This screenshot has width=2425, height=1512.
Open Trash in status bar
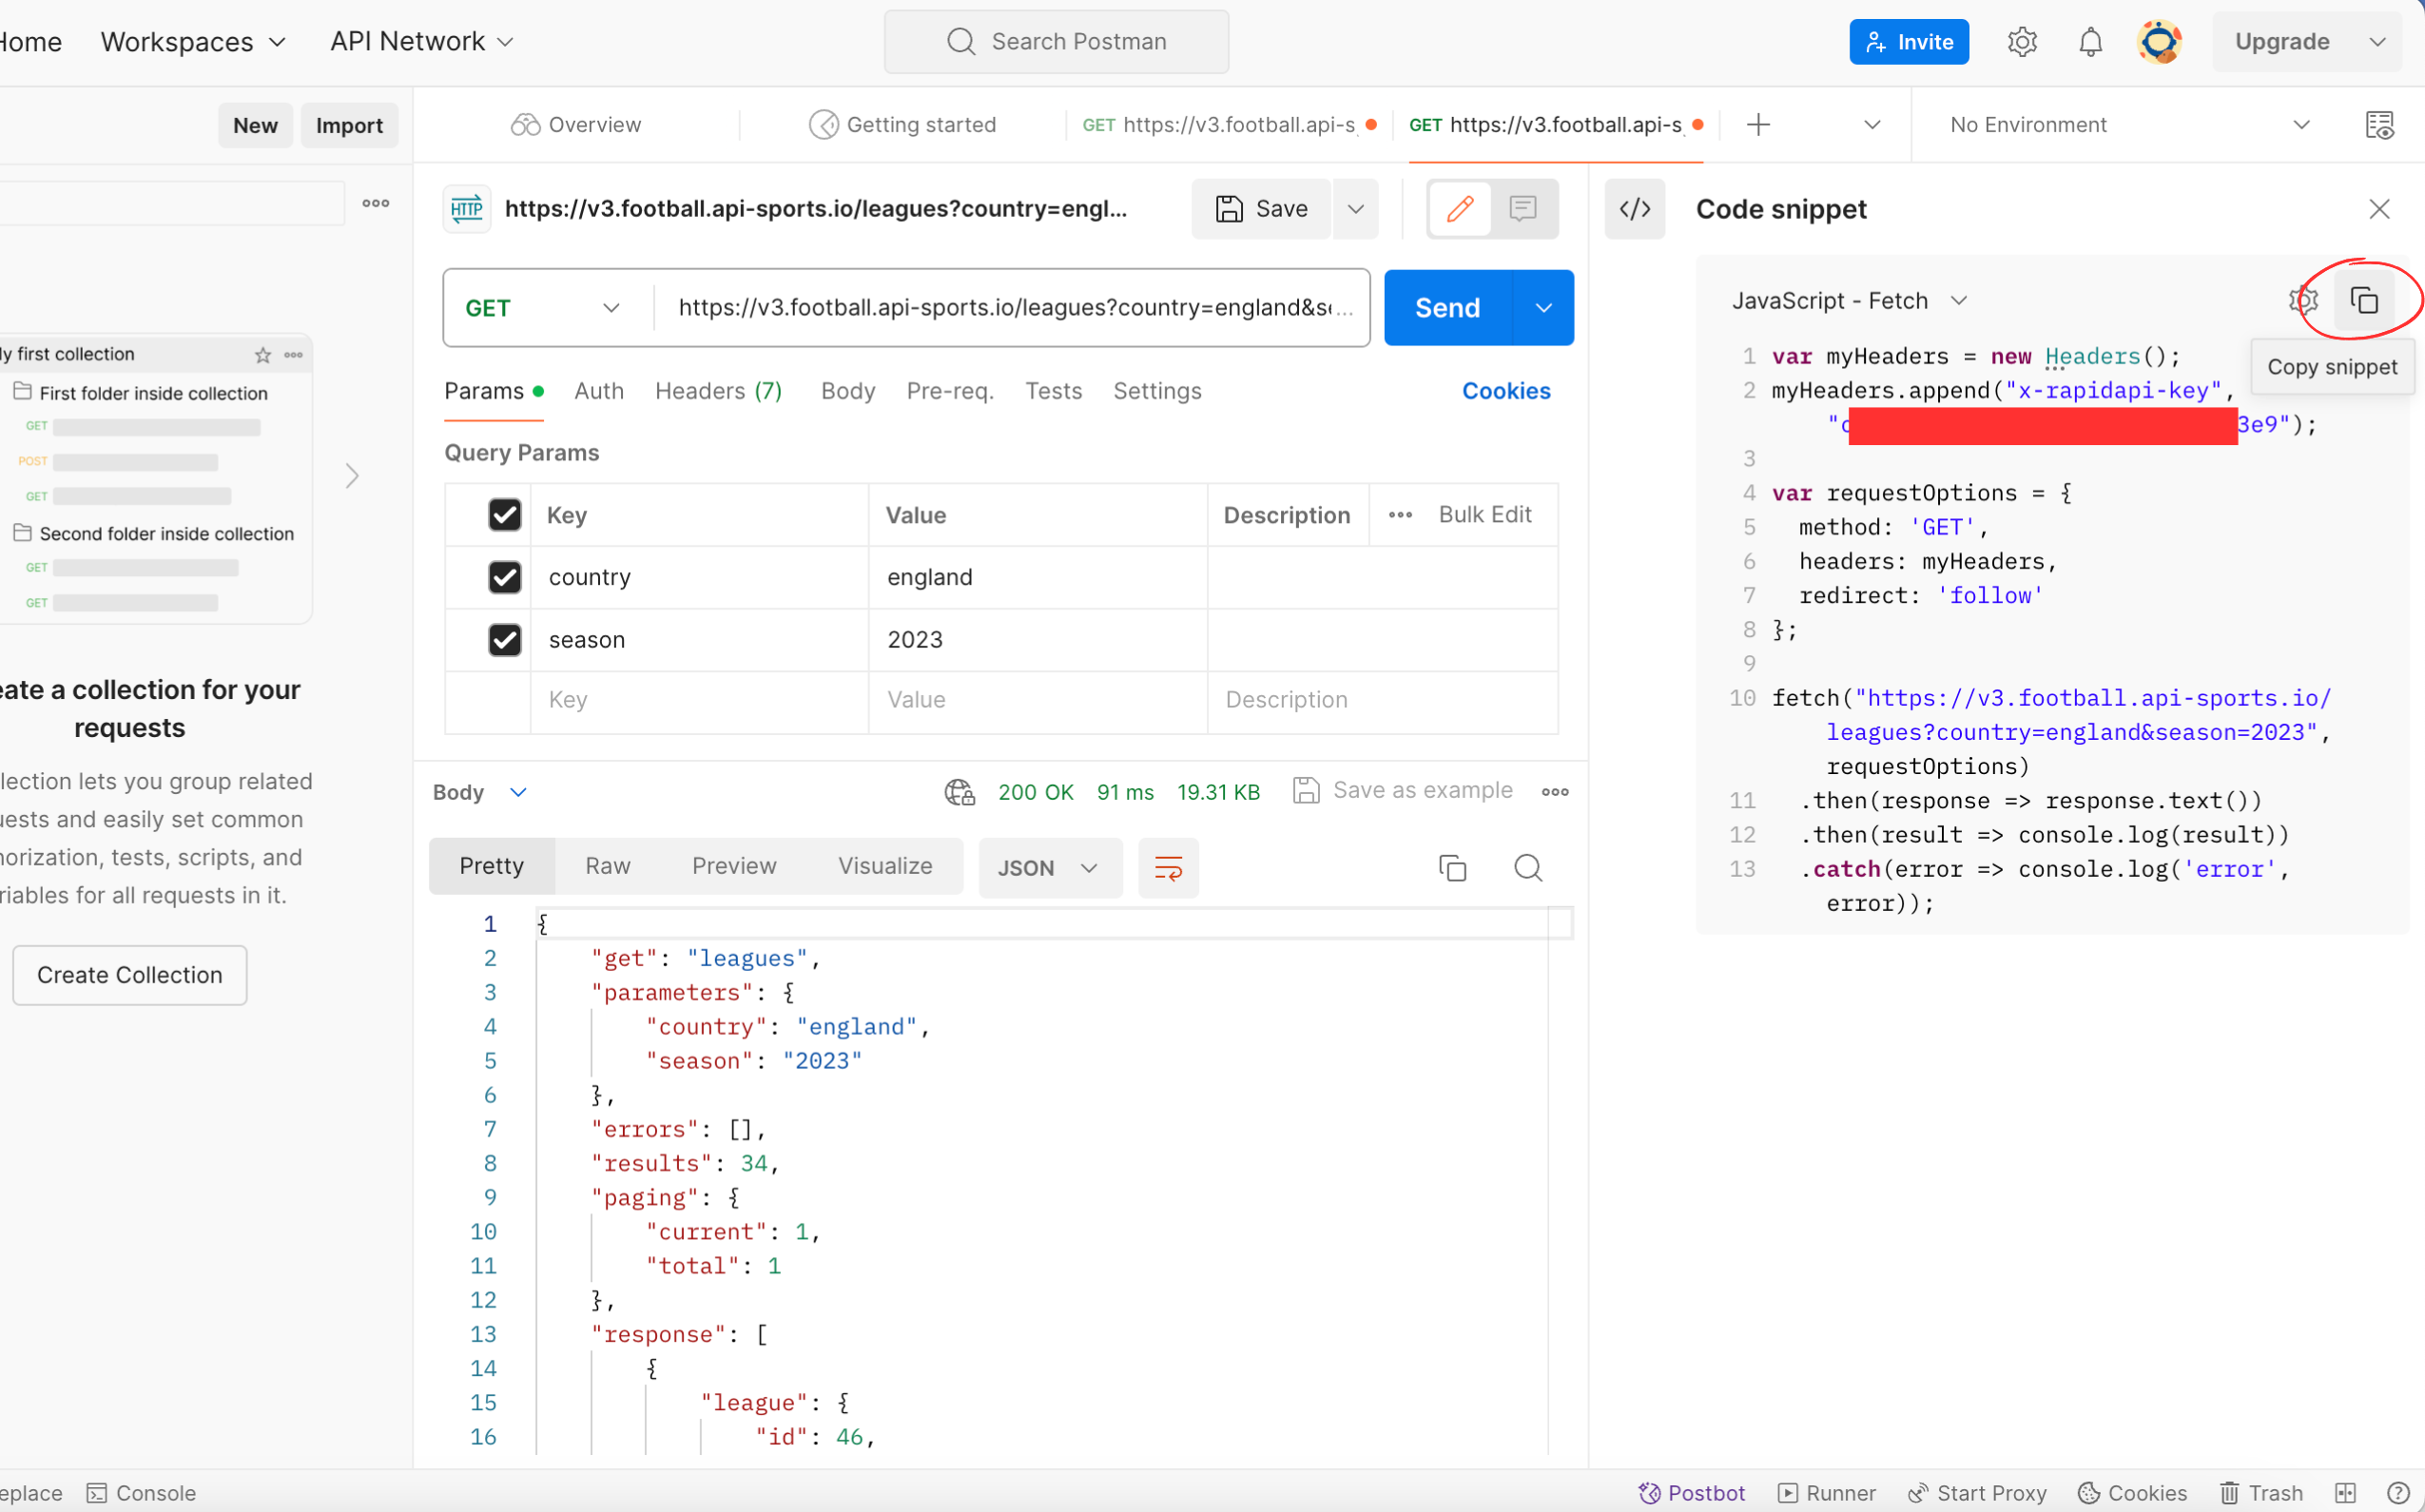[x=2262, y=1492]
